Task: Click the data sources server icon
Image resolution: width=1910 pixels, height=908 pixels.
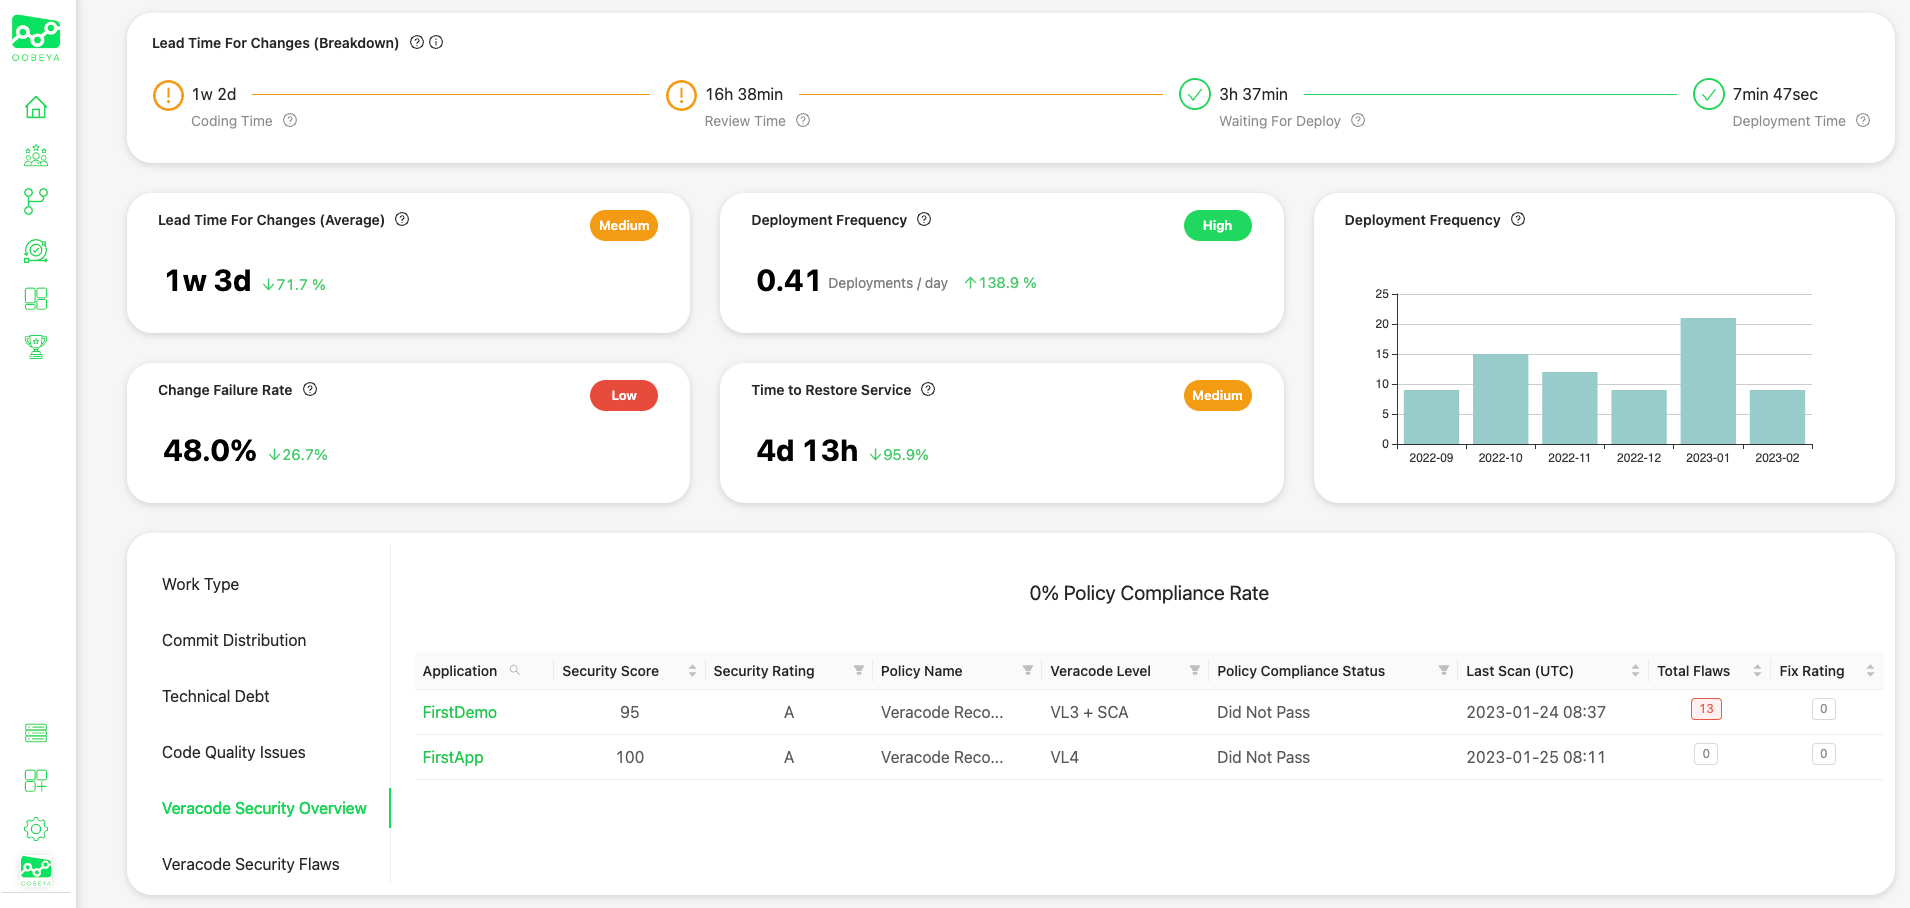Action: point(36,733)
